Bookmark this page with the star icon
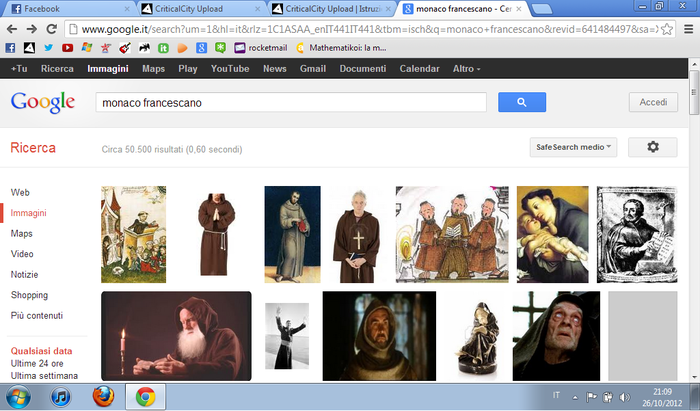The image size is (700, 411). click(667, 29)
